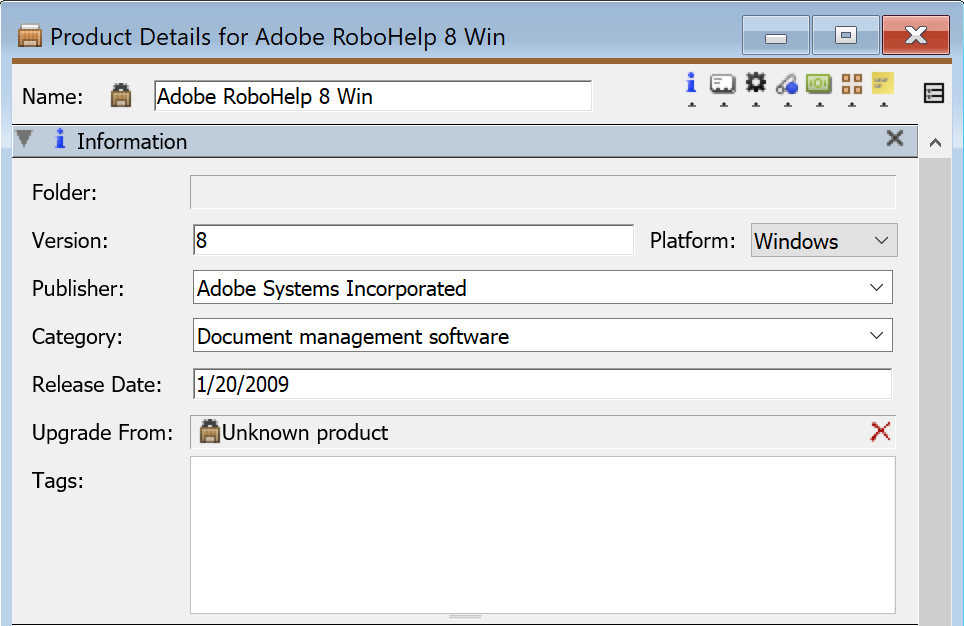This screenshot has width=964, height=626.
Task: Click into the Version text field
Action: (413, 240)
